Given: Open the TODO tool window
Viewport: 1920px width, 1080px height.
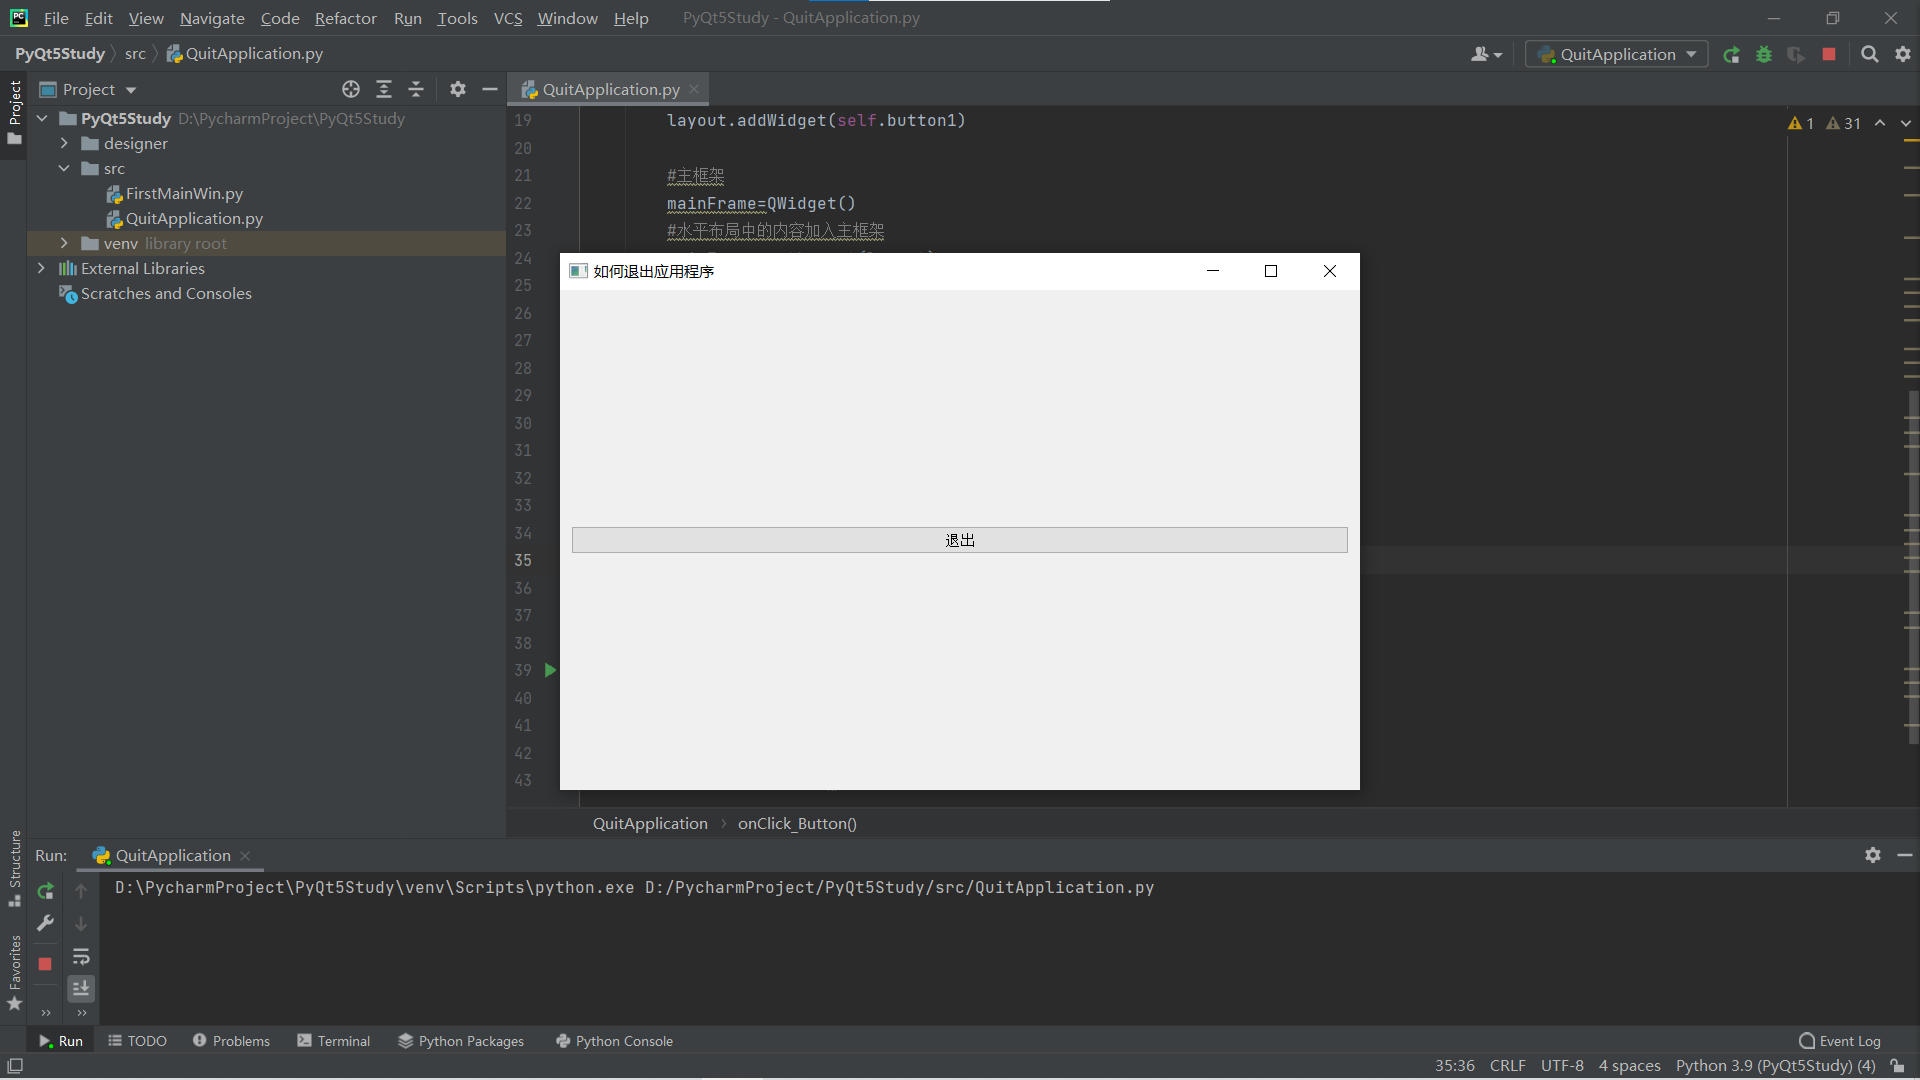Looking at the screenshot, I should click(x=137, y=1041).
